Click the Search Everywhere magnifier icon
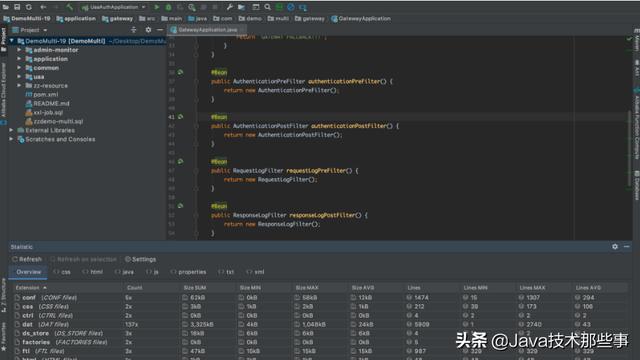The width and height of the screenshot is (640, 360). [267, 7]
